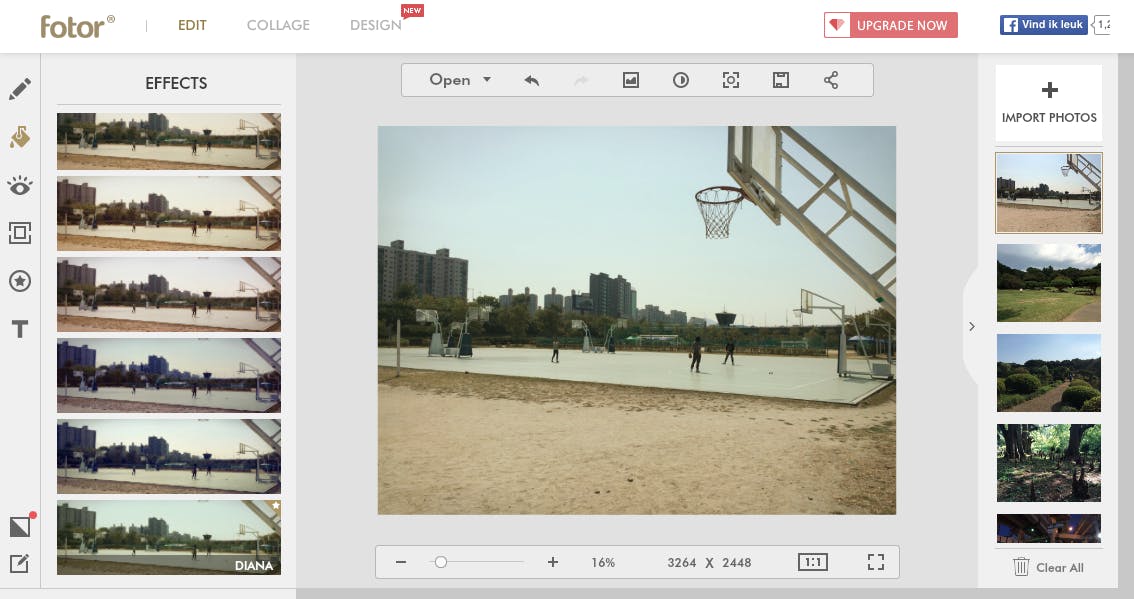Click the main basketball court canvas image
Viewport: 1134px width, 599px height.
coord(636,320)
